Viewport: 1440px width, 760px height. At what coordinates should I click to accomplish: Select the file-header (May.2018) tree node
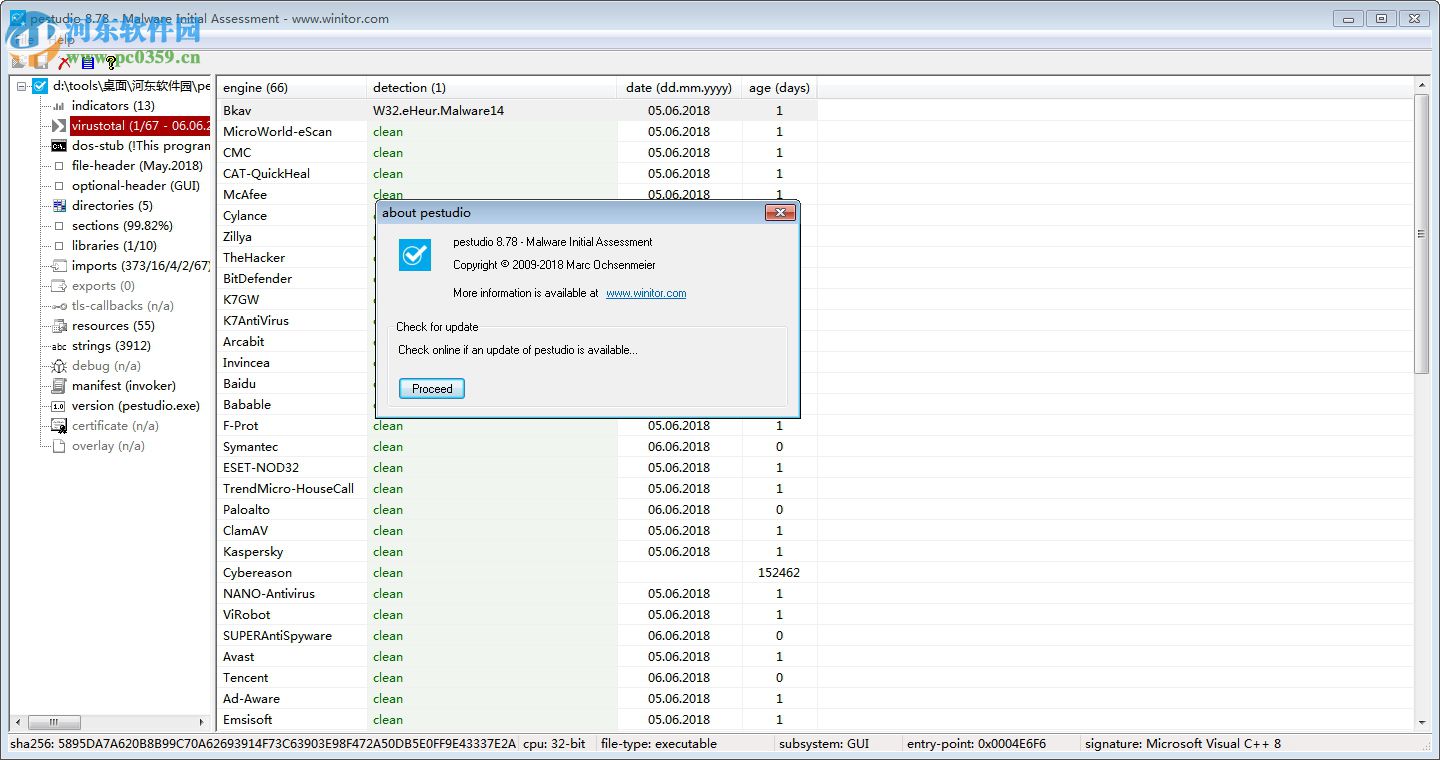tap(137, 166)
